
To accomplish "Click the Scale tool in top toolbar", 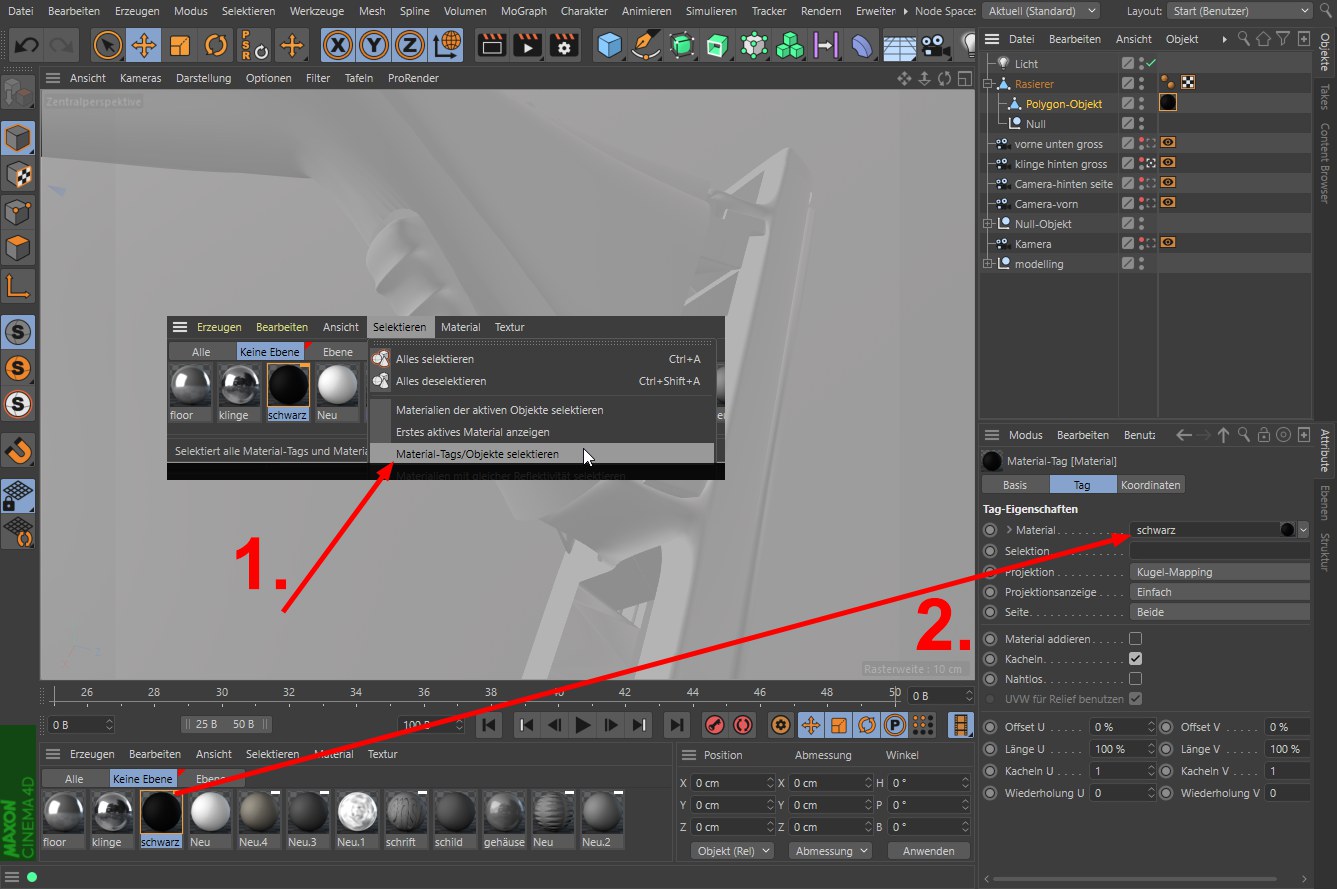I will [180, 45].
